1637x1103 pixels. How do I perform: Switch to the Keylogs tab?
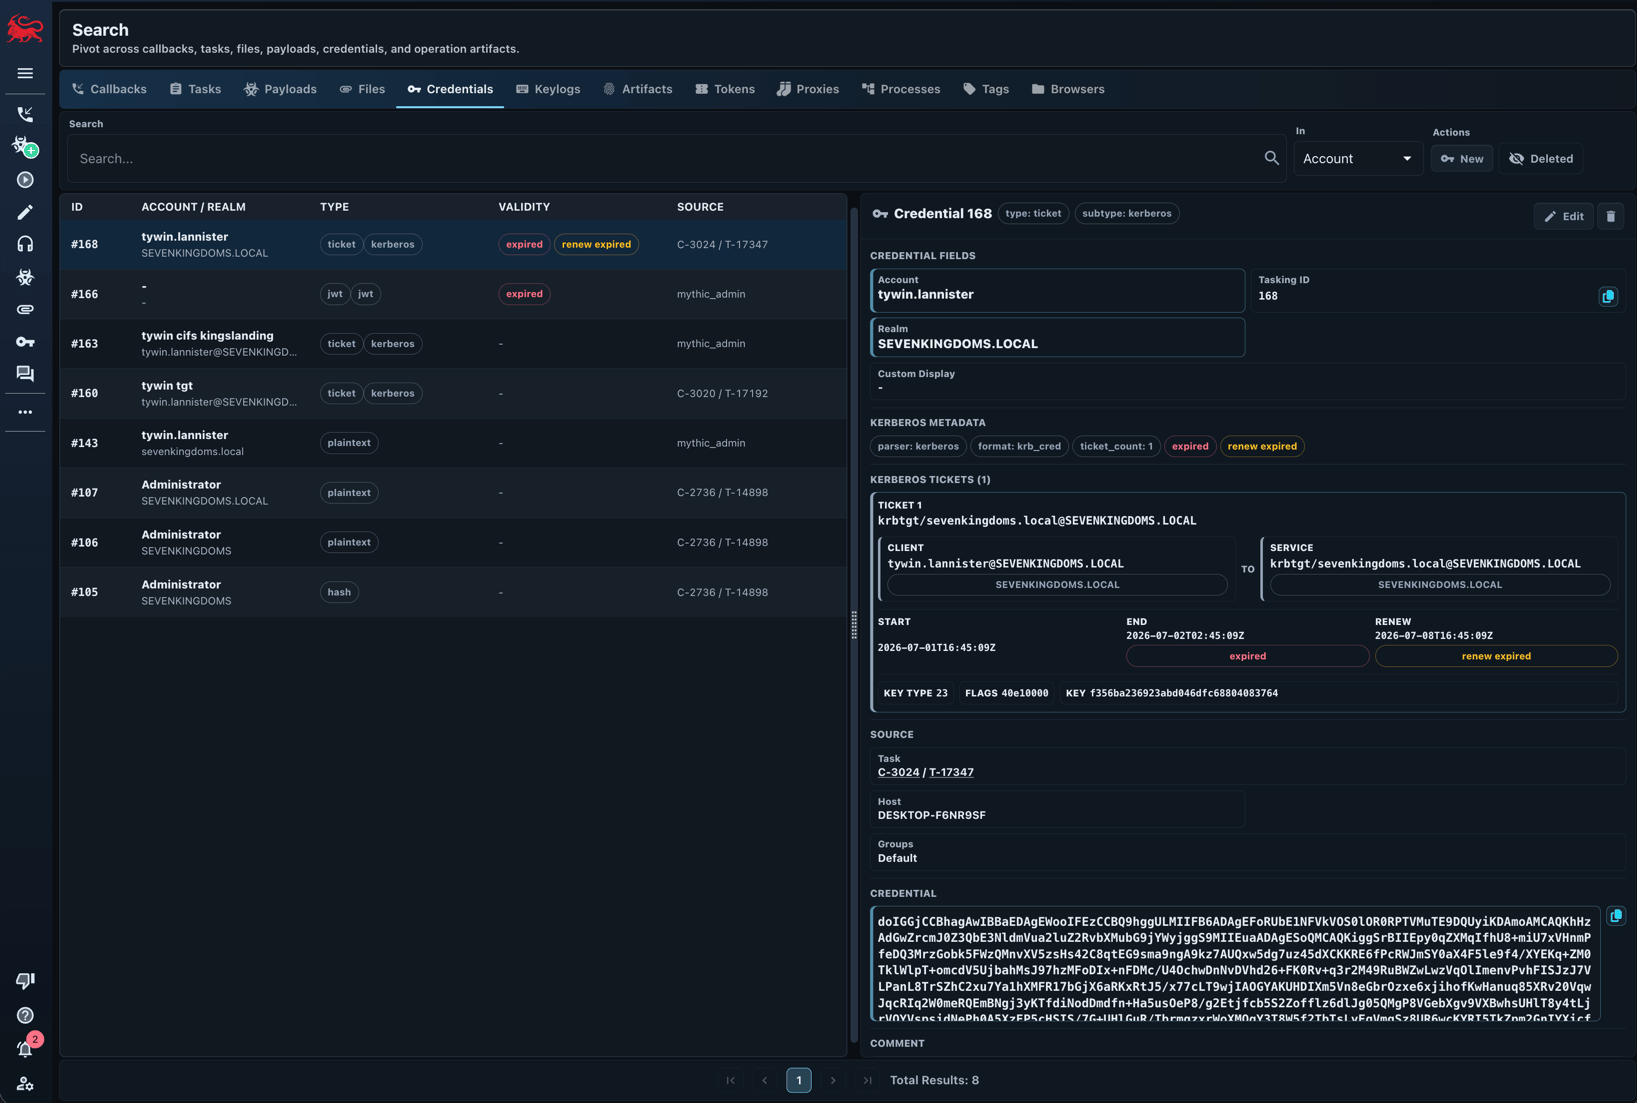pyautogui.click(x=548, y=89)
